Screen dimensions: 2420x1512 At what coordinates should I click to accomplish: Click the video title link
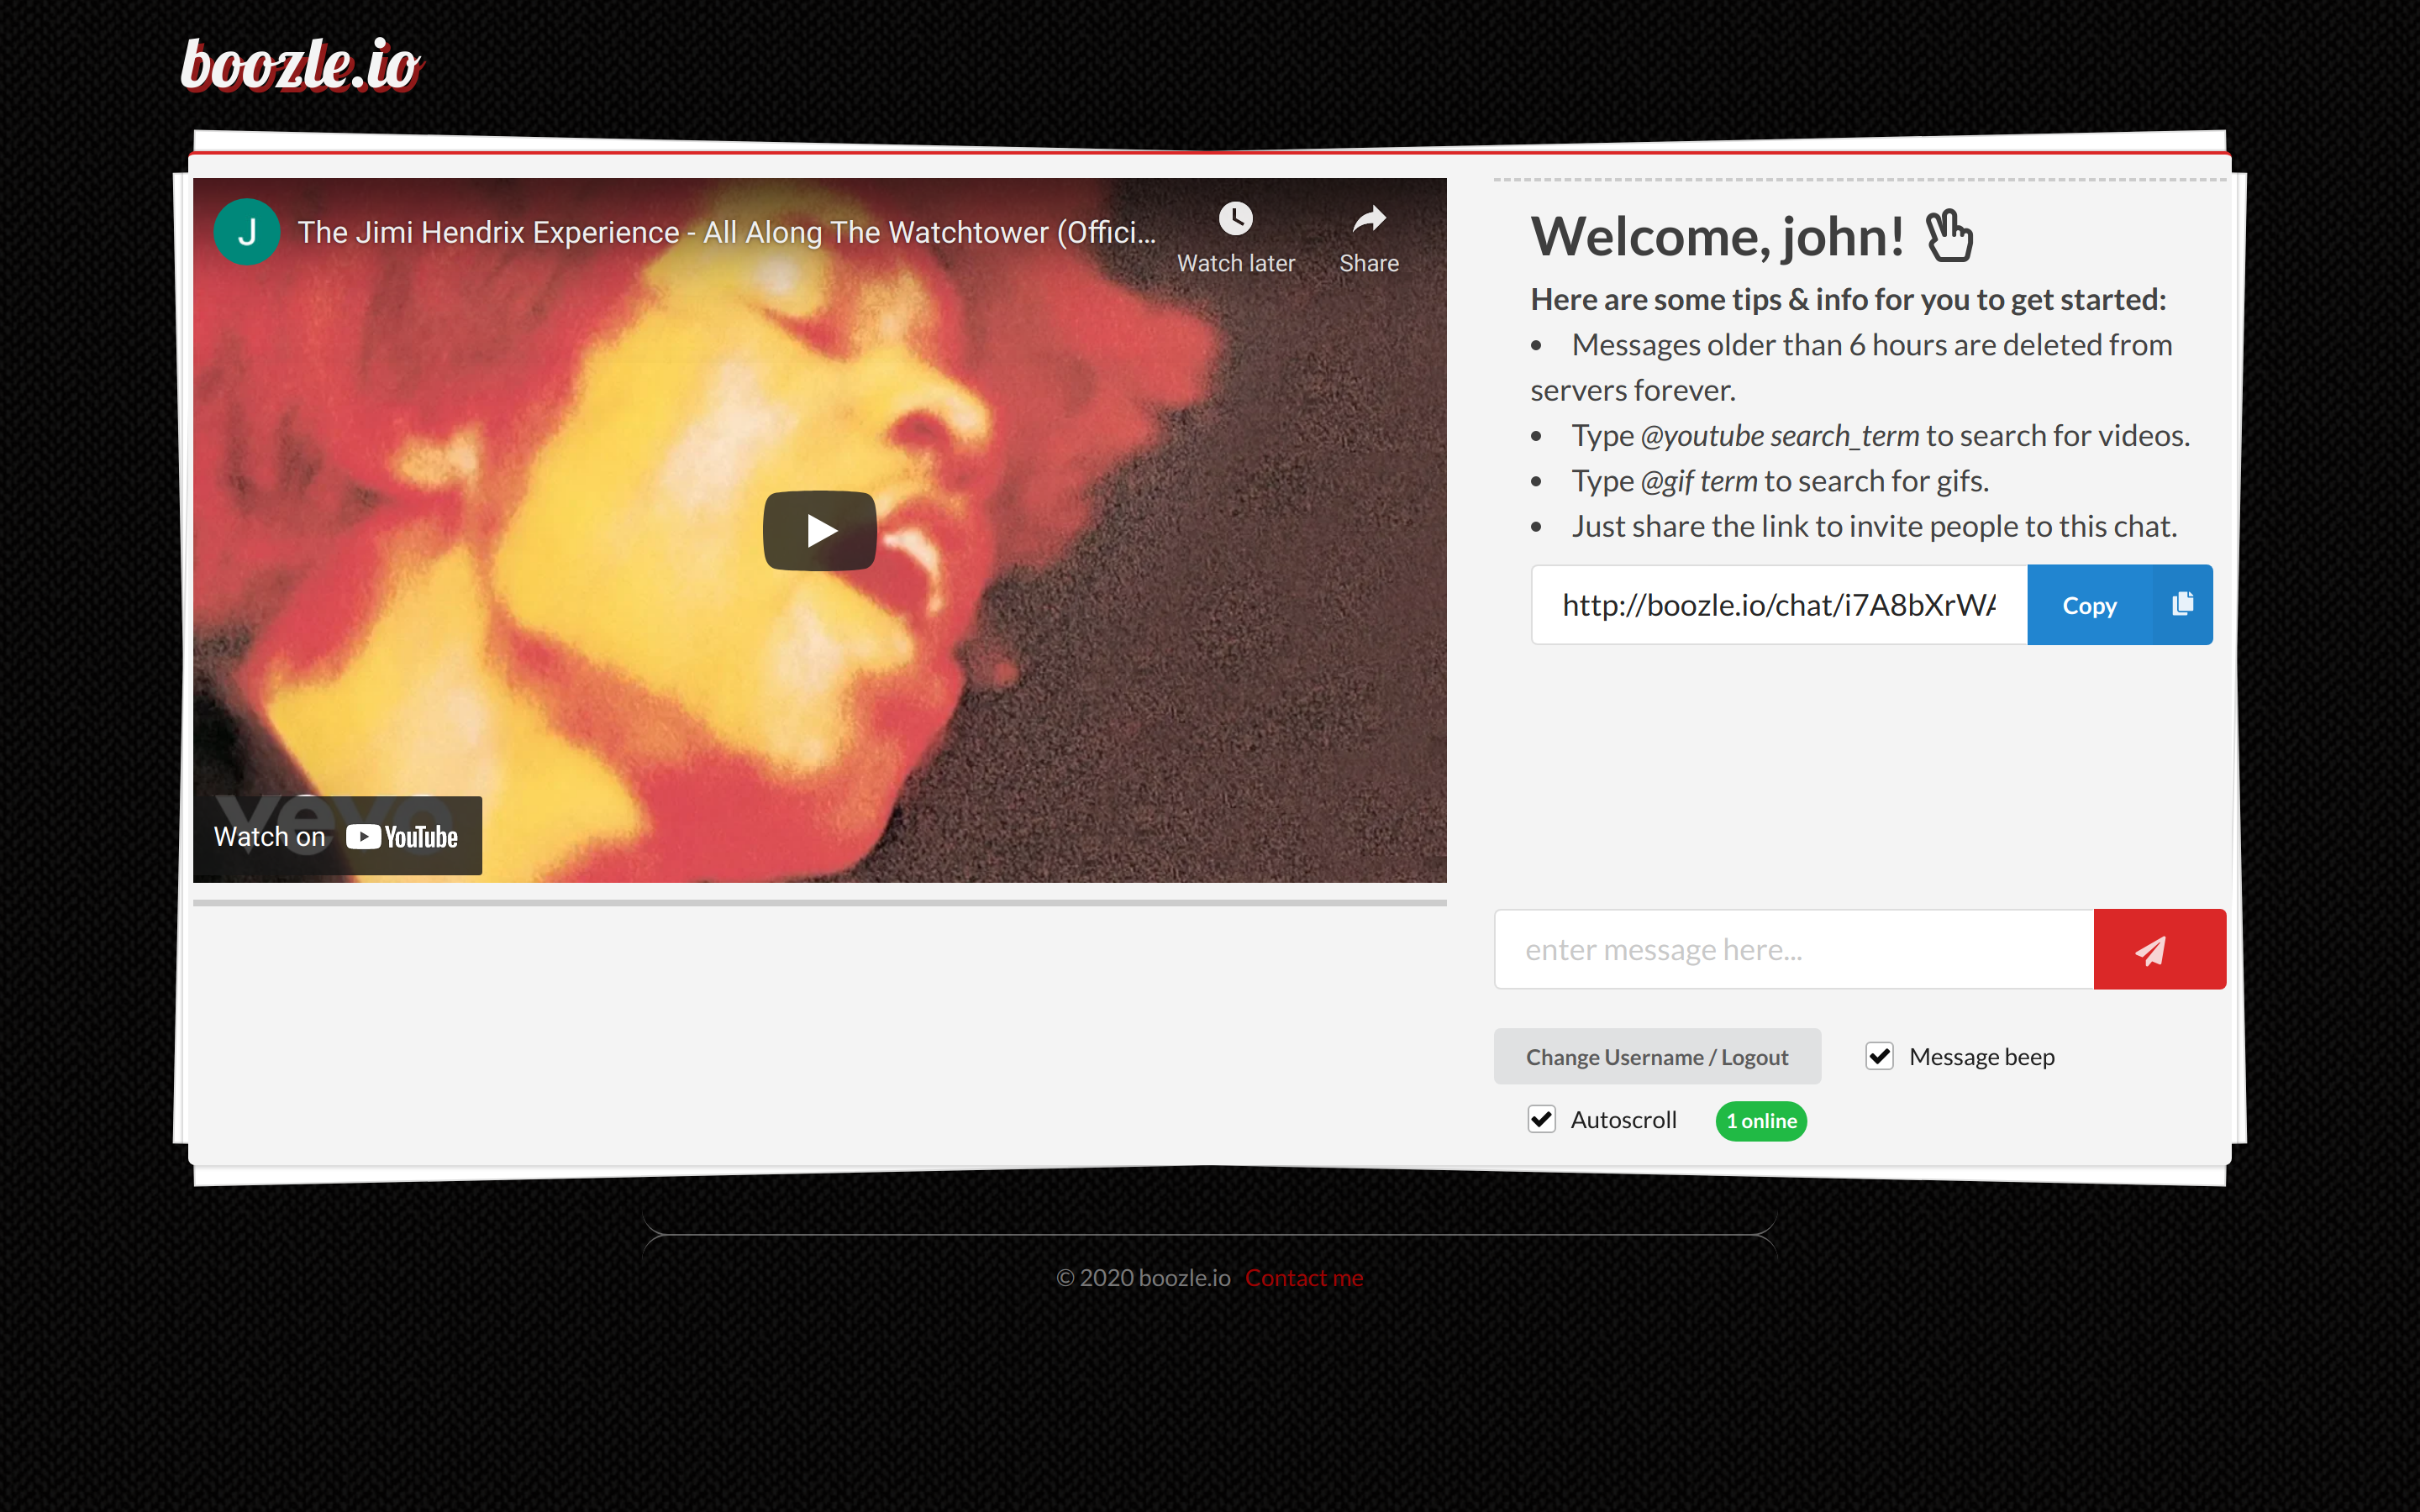[726, 232]
